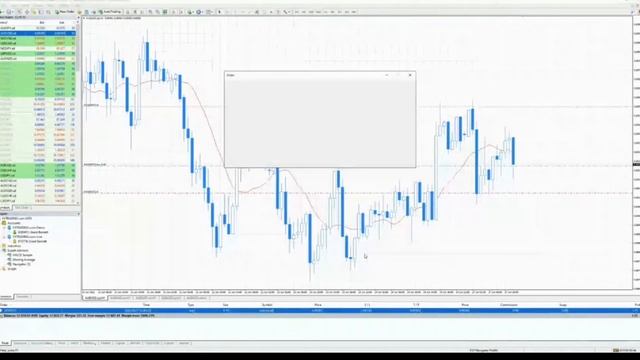Select the Favorites tab in Navigator

[23, 297]
